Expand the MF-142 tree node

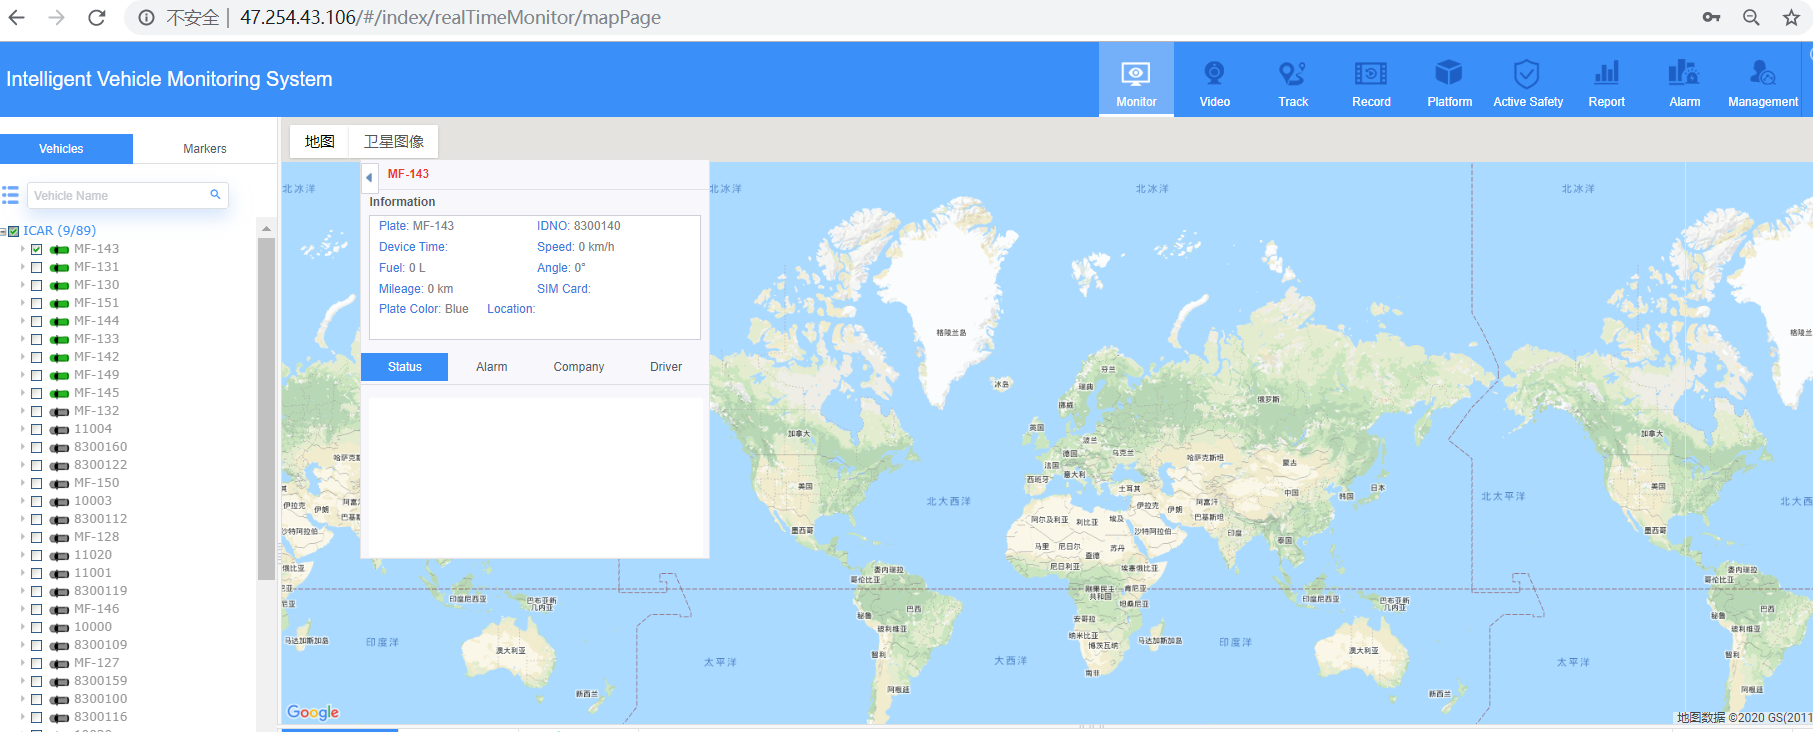(x=23, y=357)
